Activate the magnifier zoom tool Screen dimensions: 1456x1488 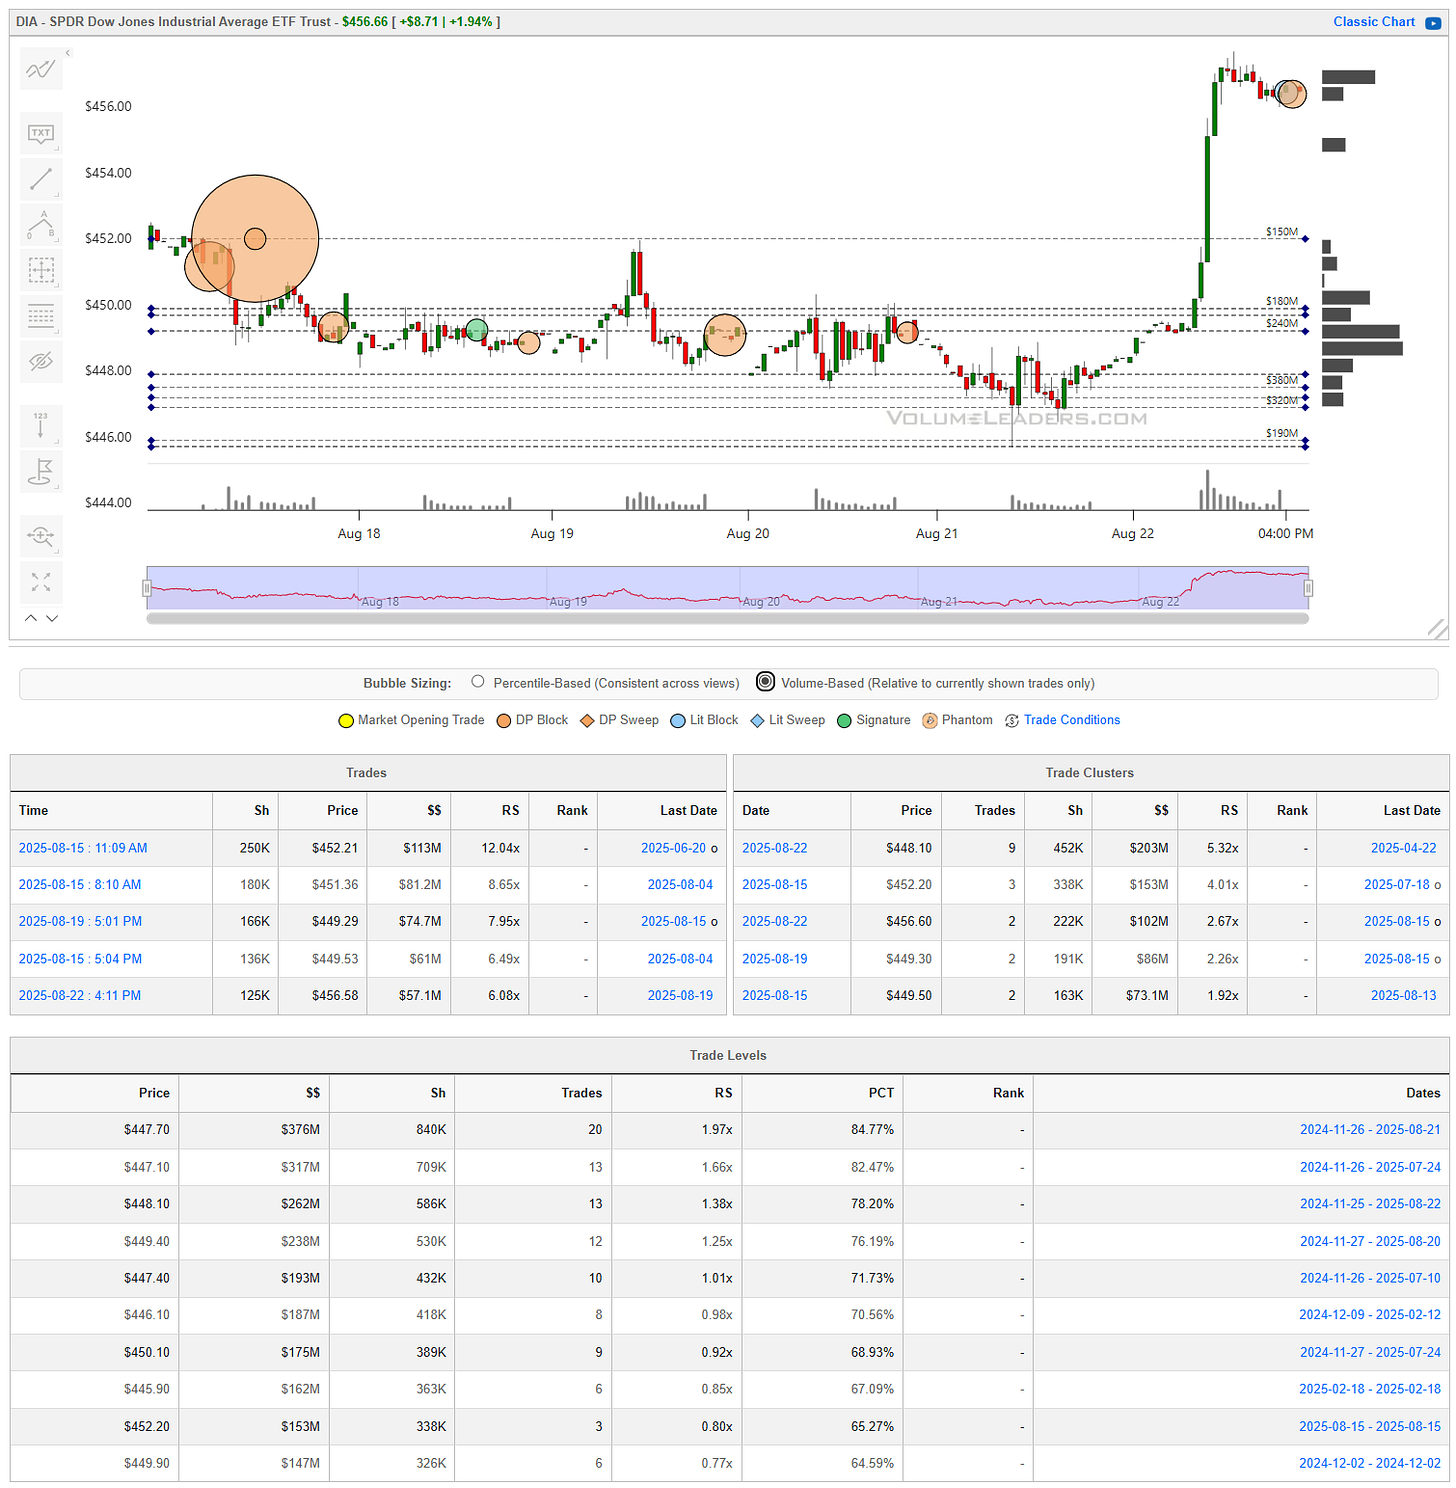pos(41,536)
